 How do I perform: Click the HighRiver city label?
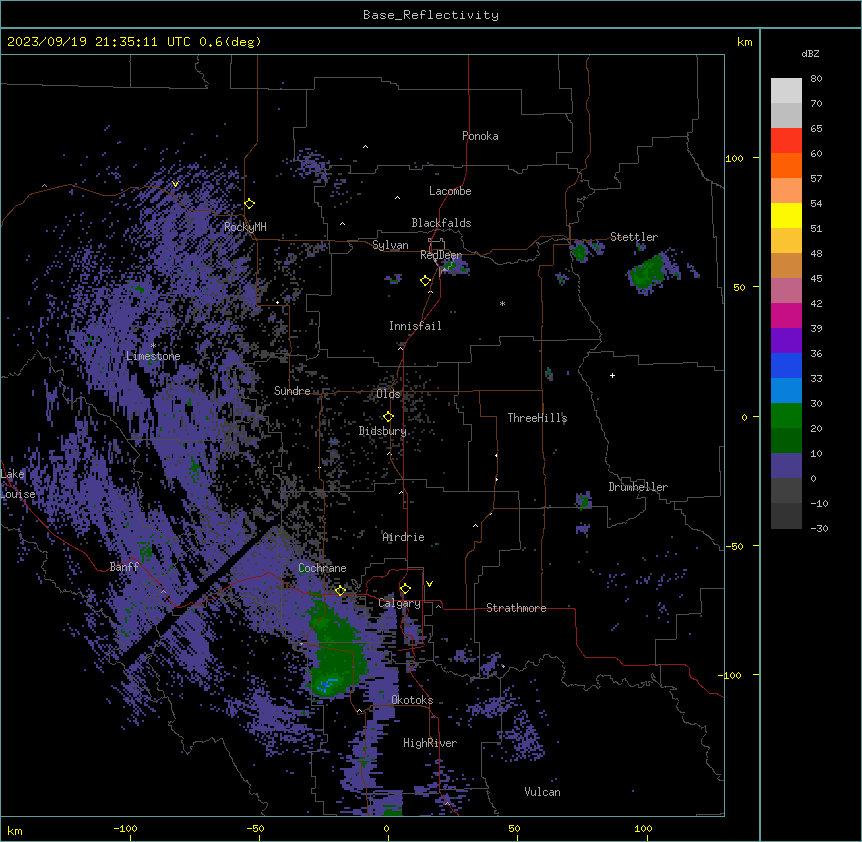[430, 743]
